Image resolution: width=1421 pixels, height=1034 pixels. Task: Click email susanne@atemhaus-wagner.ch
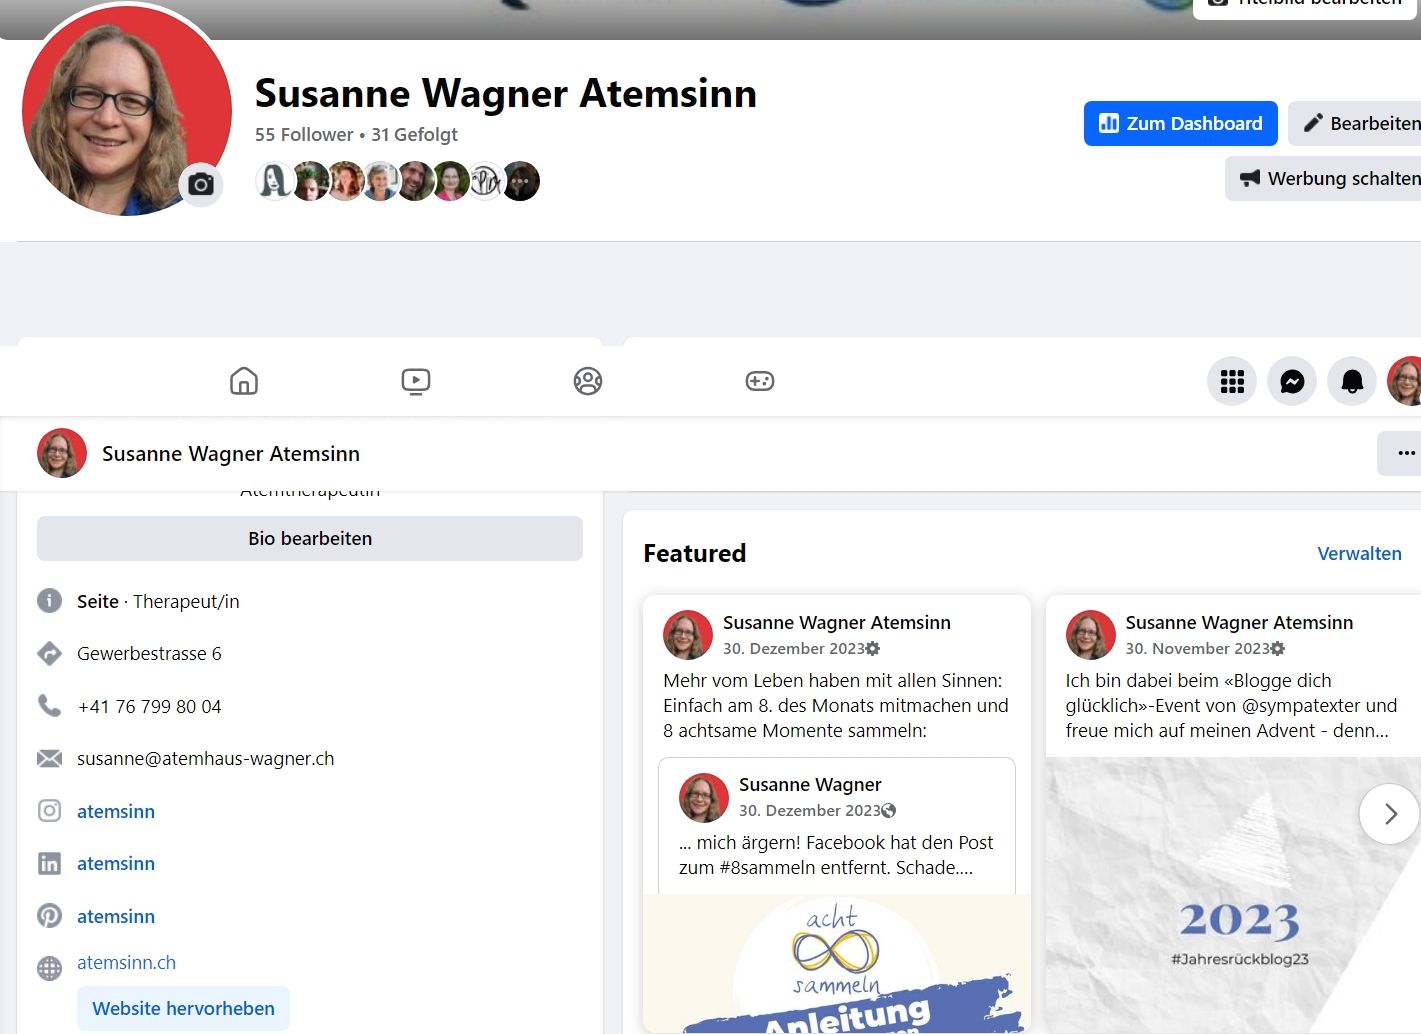point(205,758)
